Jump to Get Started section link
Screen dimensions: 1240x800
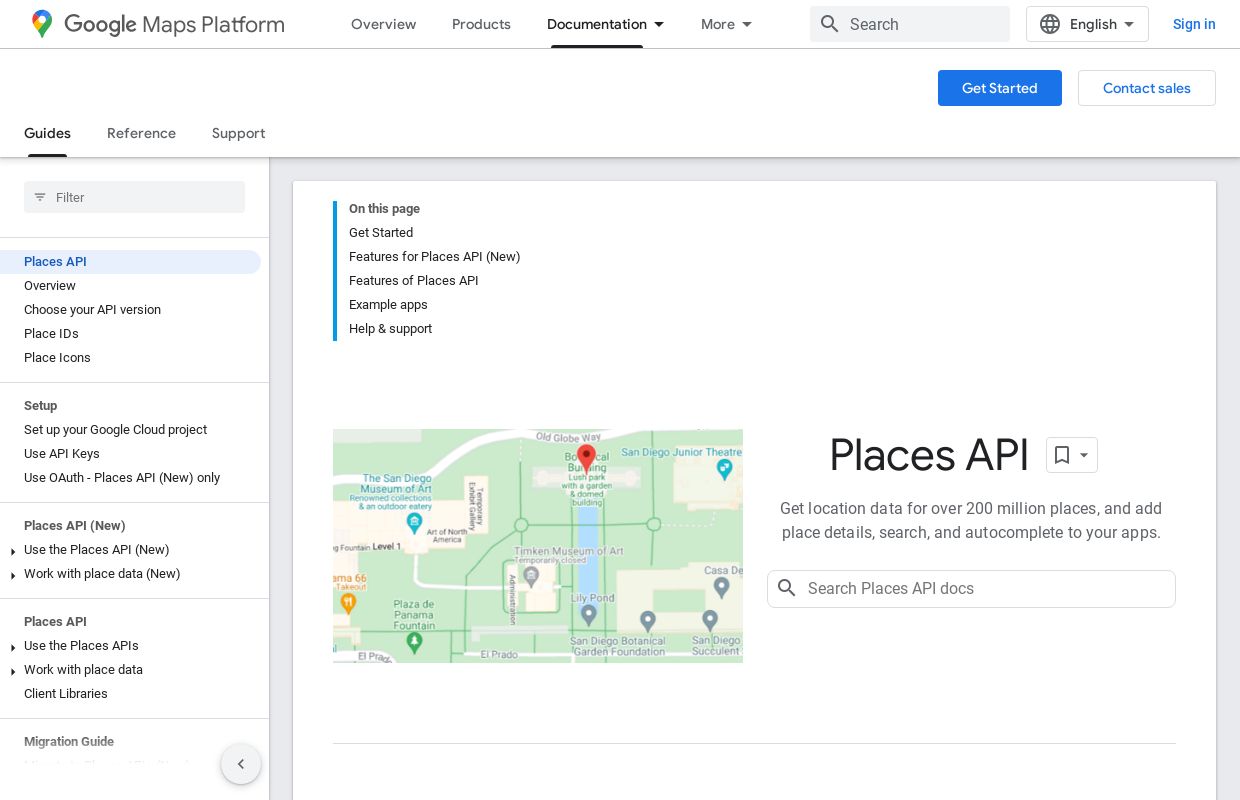pyautogui.click(x=381, y=232)
